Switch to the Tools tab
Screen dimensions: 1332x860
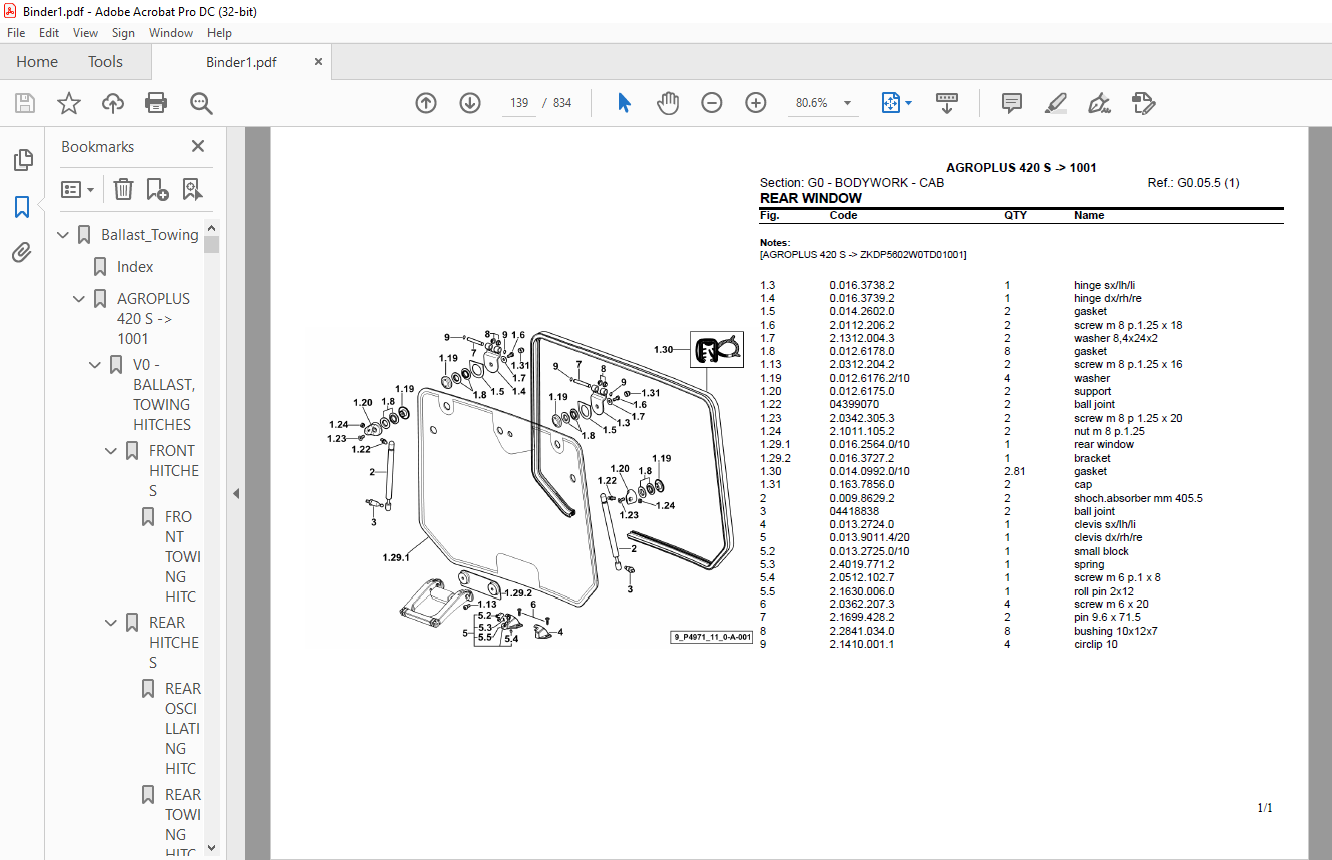pos(105,62)
